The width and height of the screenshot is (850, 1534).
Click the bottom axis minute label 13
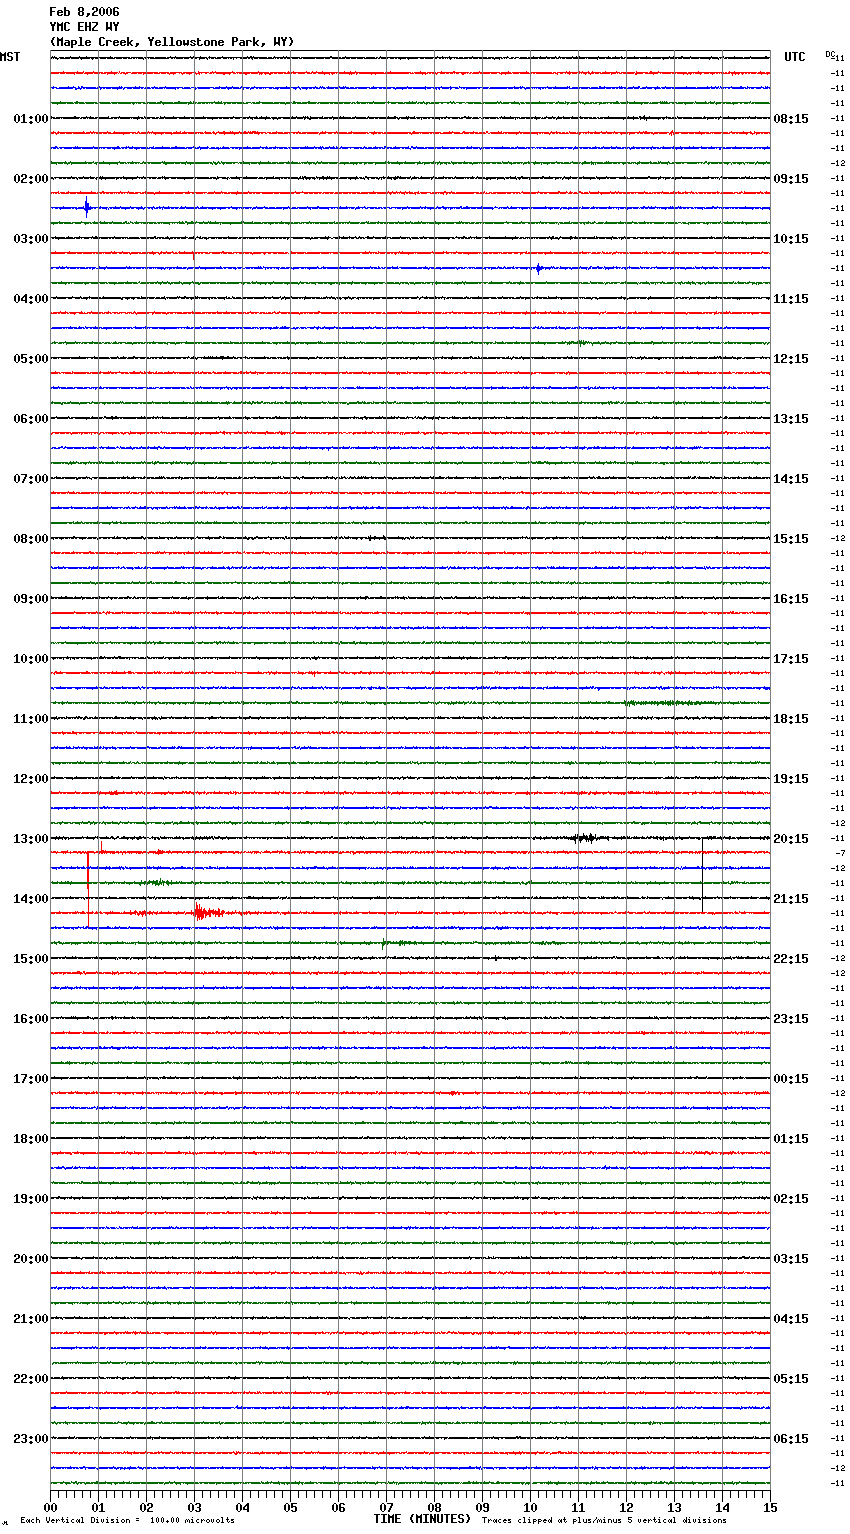tap(674, 1507)
